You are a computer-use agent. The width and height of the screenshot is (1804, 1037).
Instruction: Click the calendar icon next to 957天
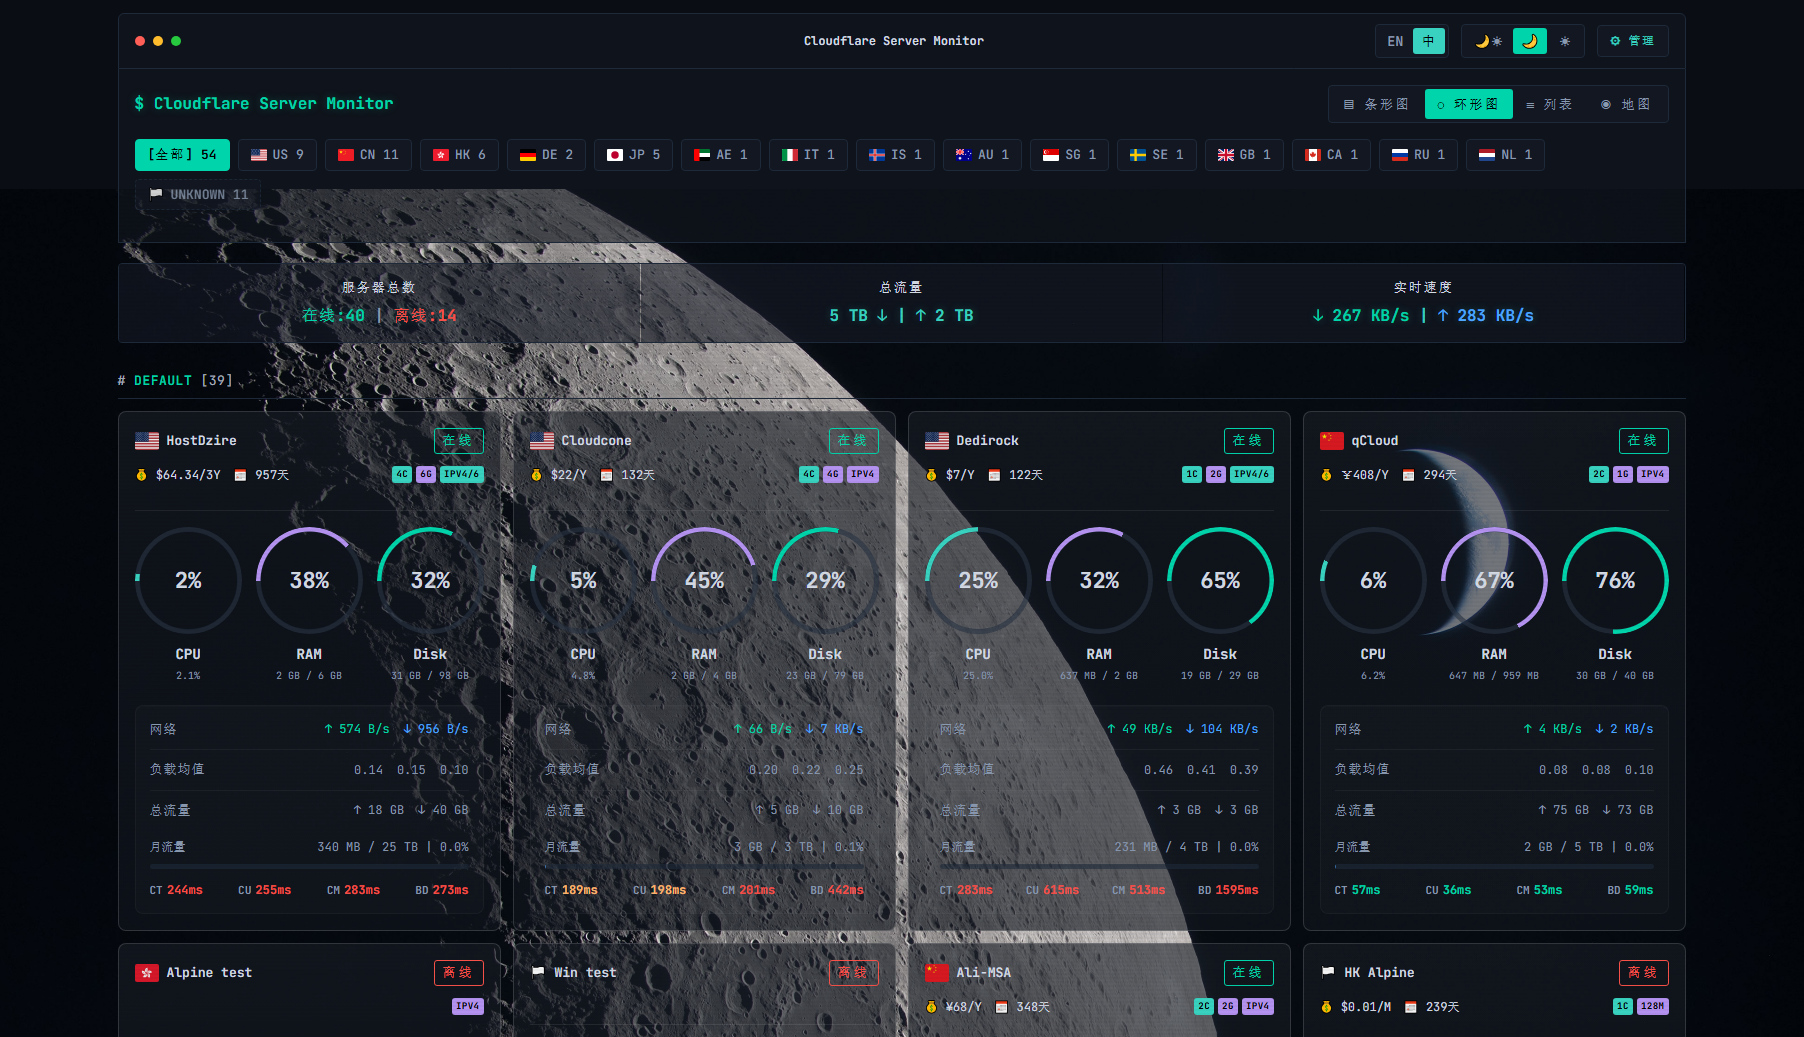tap(240, 475)
